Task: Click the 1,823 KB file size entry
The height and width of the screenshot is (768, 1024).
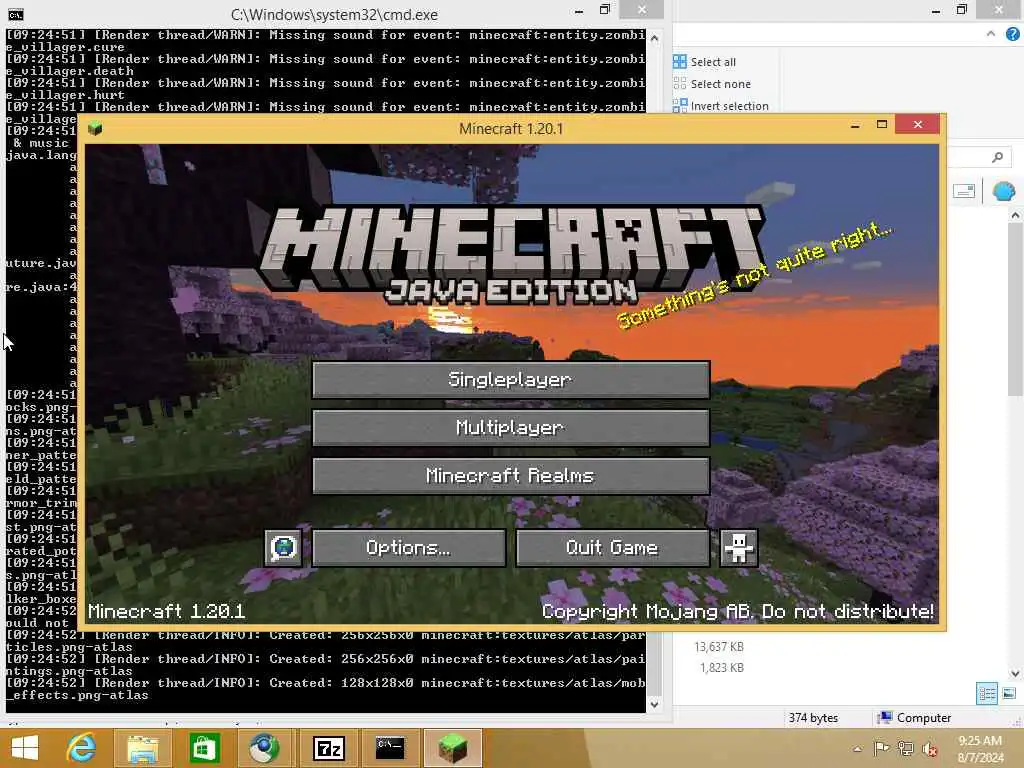Action: [722, 667]
